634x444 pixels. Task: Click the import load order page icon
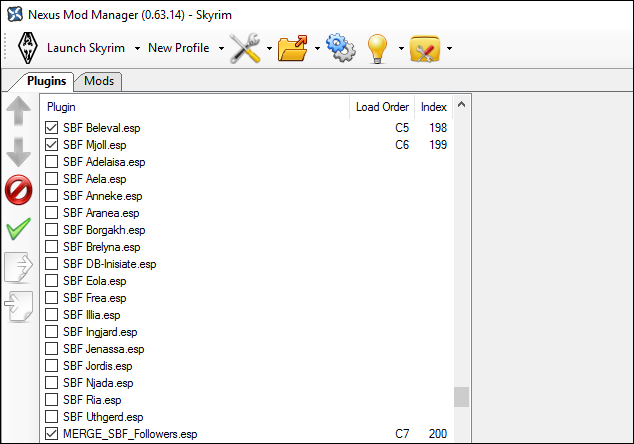19,306
